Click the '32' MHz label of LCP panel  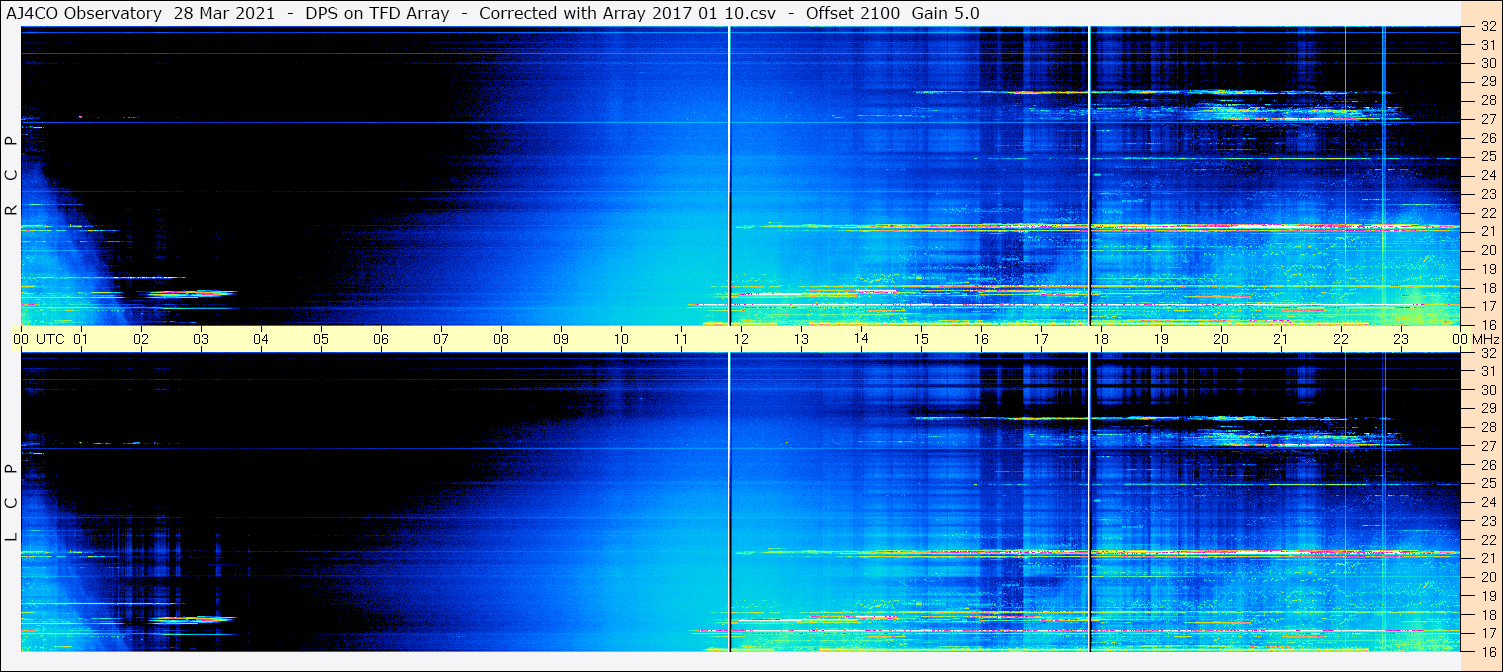tap(1487, 353)
